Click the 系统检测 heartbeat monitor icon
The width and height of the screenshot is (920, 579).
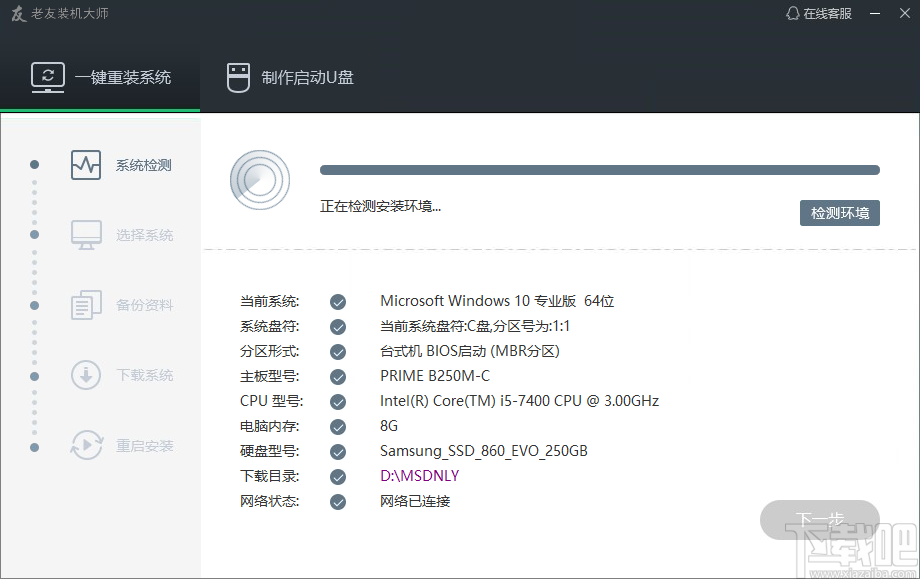click(x=86, y=165)
